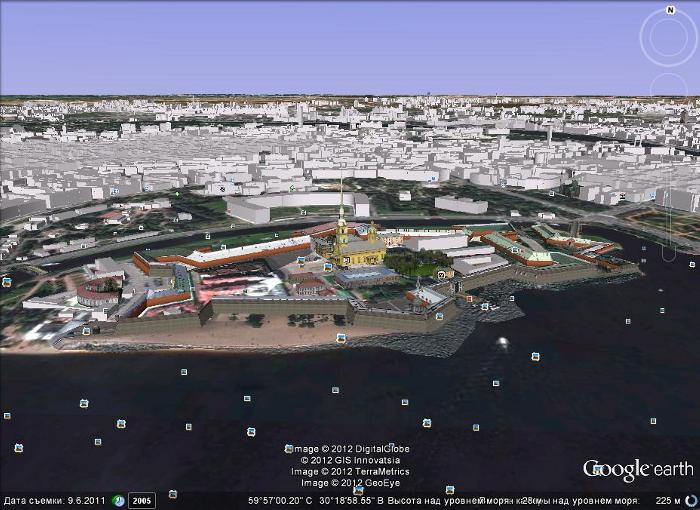Click the N north marker on the compass
This screenshot has height=510, width=700.
point(669,11)
